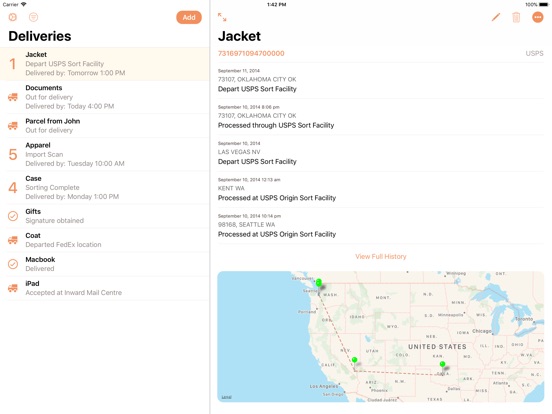Image resolution: width=552 pixels, height=414 pixels.
Task: Tap the Add button
Action: point(189,17)
